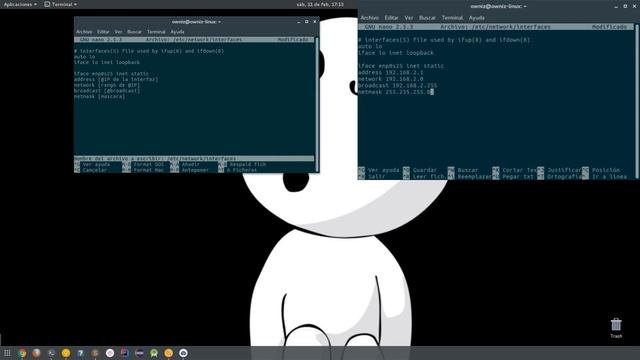Open Terminal menu in right terminal window
Screen dimensions: 640x360
point(452,18)
